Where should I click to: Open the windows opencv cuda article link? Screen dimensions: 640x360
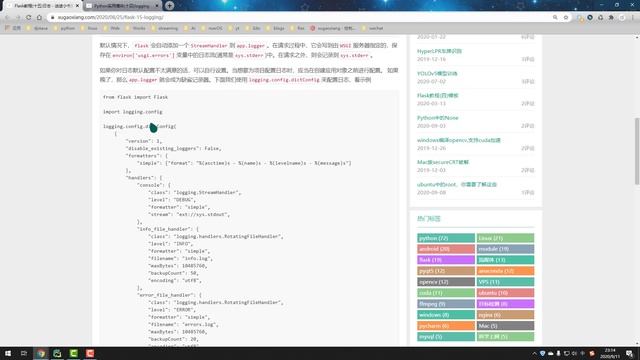coord(458,140)
